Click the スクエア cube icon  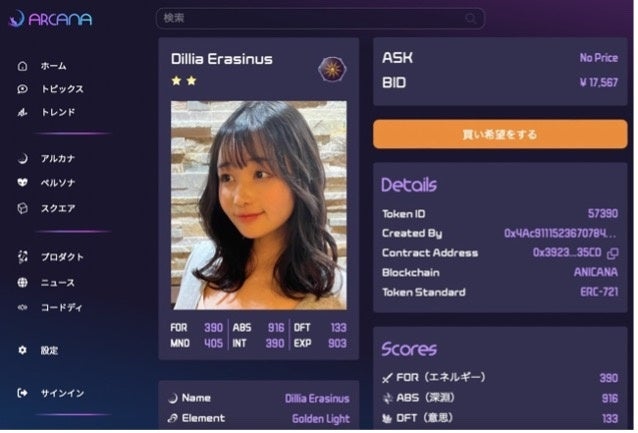pyautogui.click(x=23, y=208)
